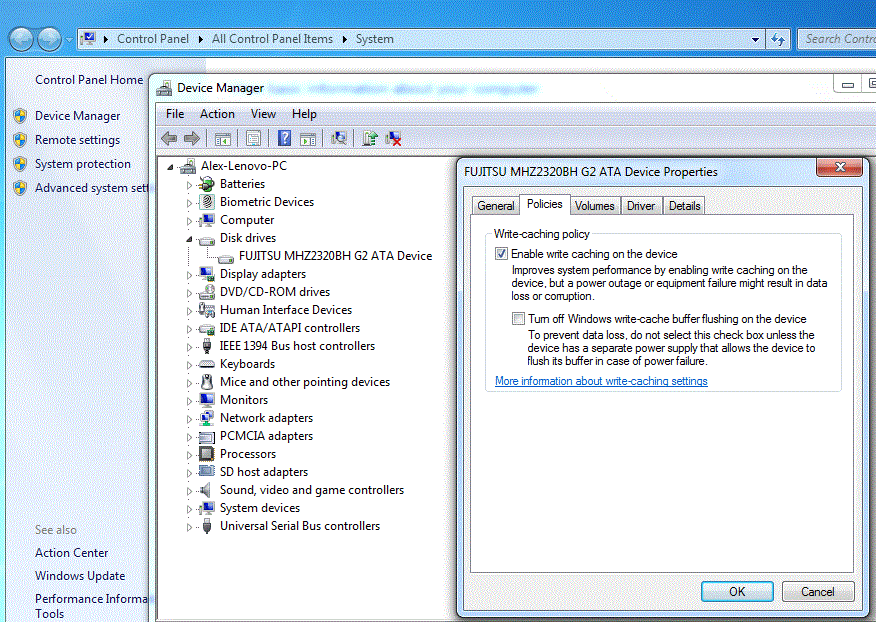Open the Action menu
This screenshot has height=622, width=876.
pos(217,114)
